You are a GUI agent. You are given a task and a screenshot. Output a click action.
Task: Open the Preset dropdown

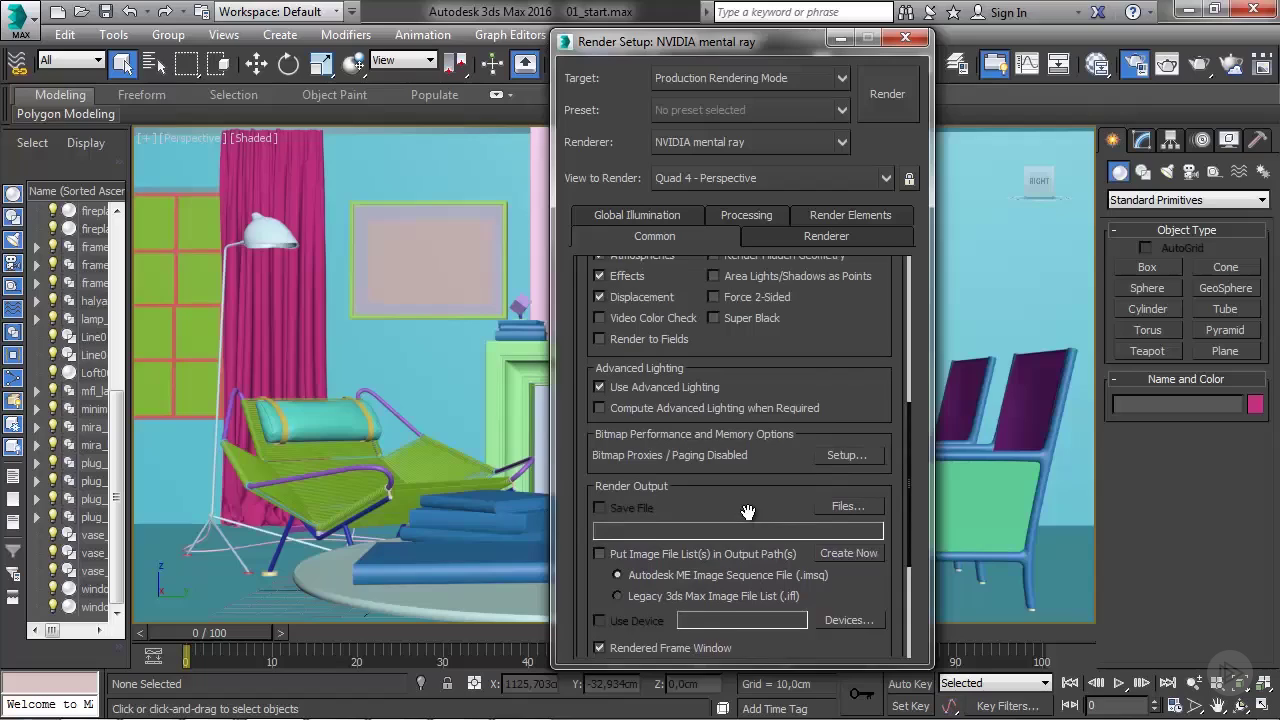tap(750, 110)
